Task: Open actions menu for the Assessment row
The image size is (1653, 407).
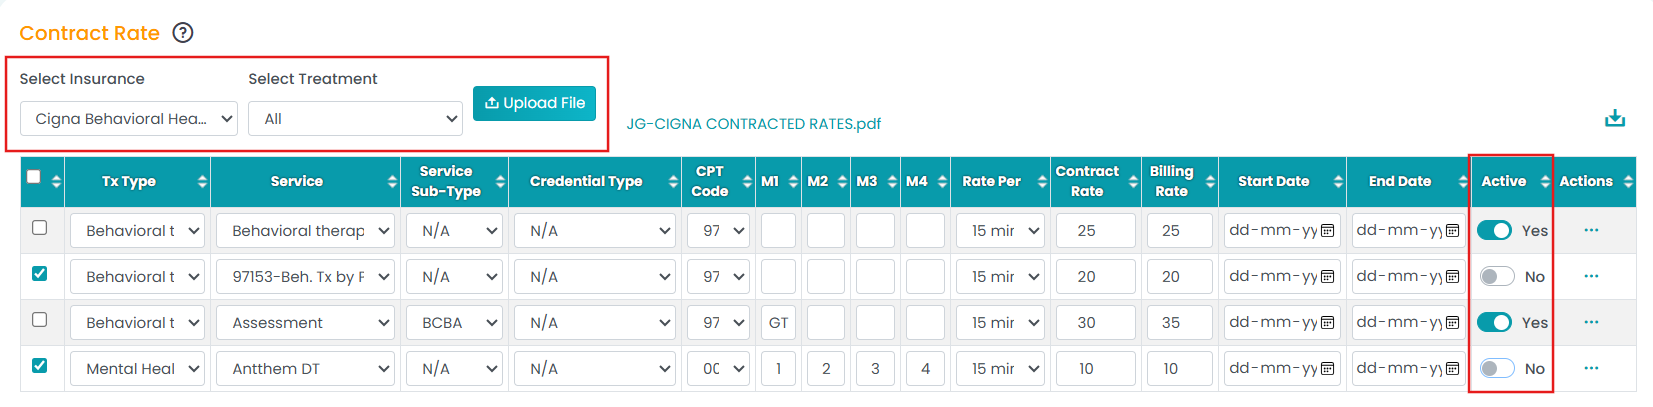Action: point(1591,322)
